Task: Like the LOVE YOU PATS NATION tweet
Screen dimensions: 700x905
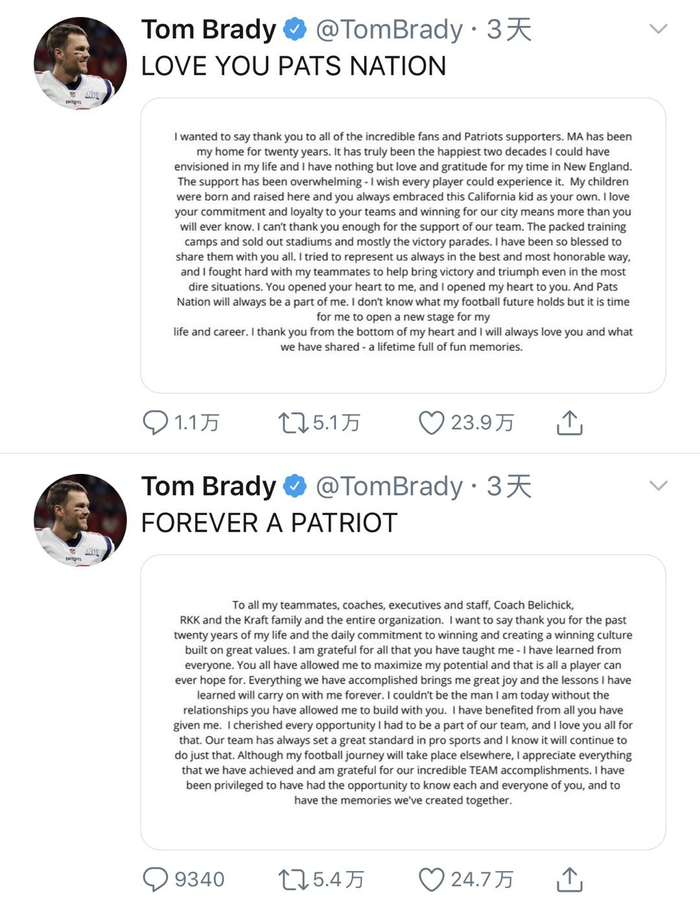Action: [x=431, y=423]
